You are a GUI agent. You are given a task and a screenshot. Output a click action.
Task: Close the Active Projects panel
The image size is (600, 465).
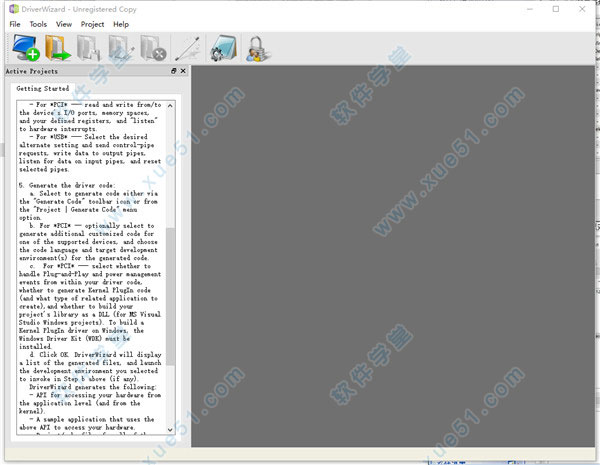click(x=182, y=72)
